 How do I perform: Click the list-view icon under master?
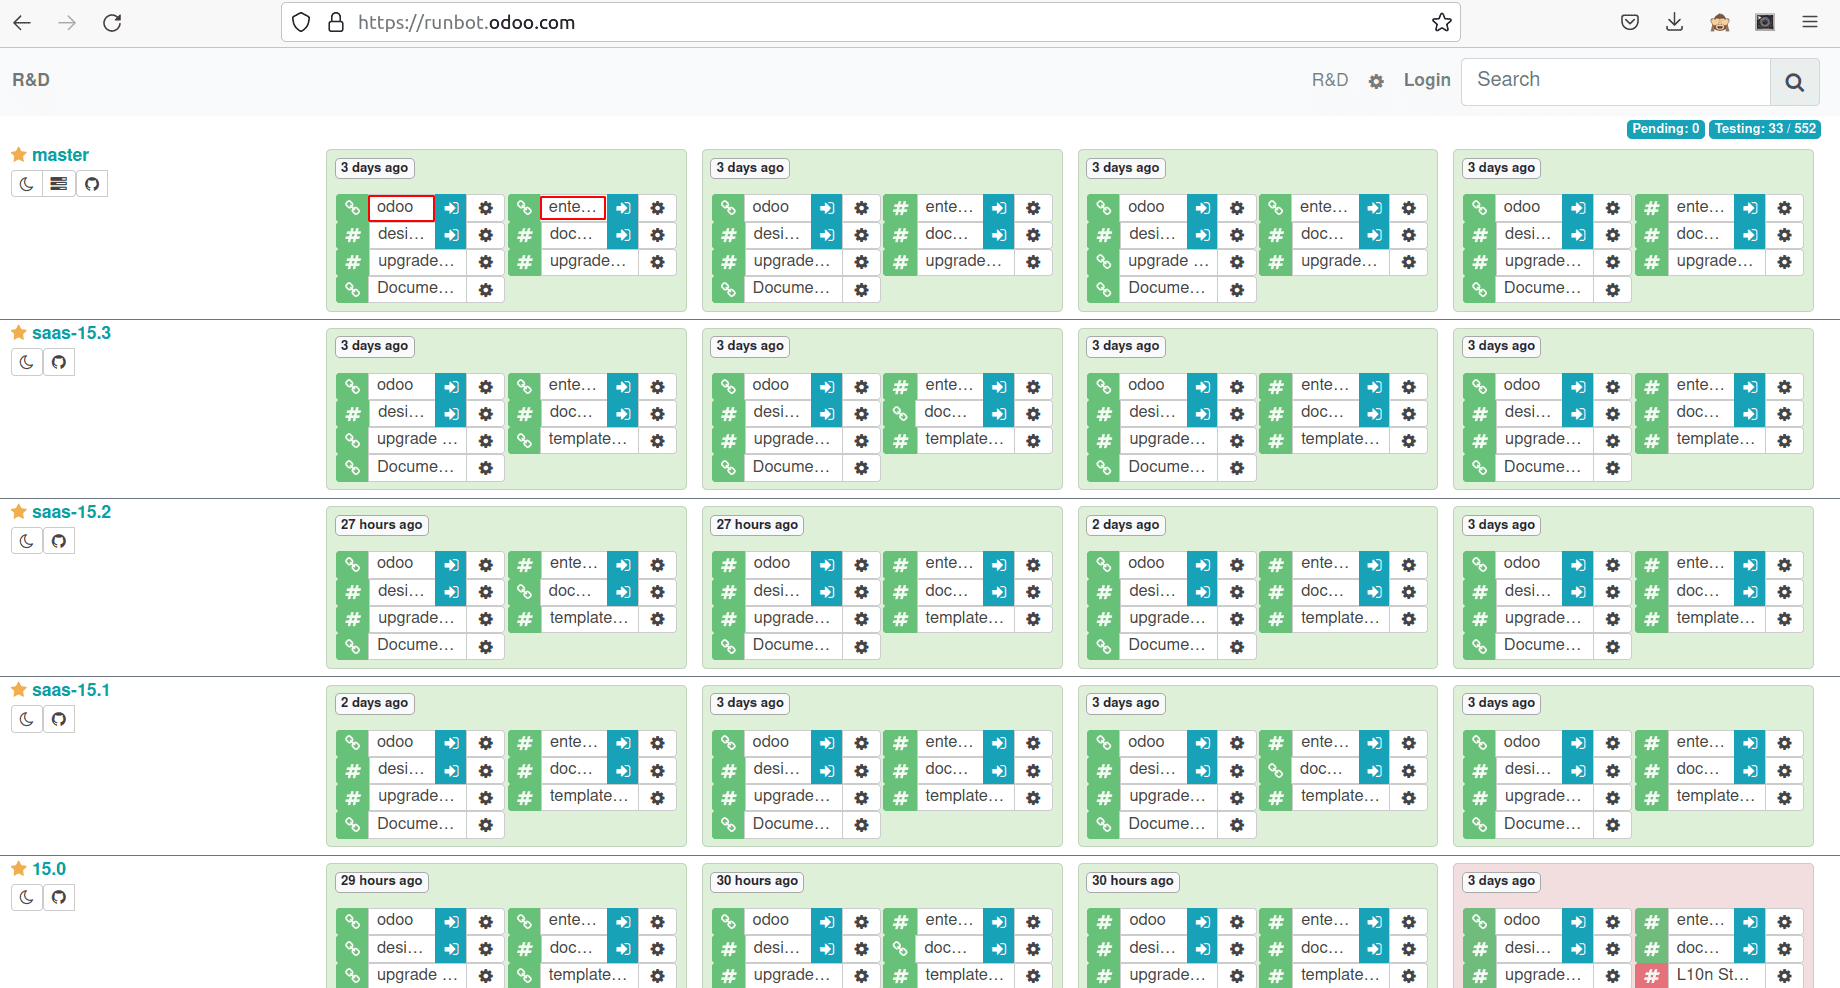coord(59,184)
